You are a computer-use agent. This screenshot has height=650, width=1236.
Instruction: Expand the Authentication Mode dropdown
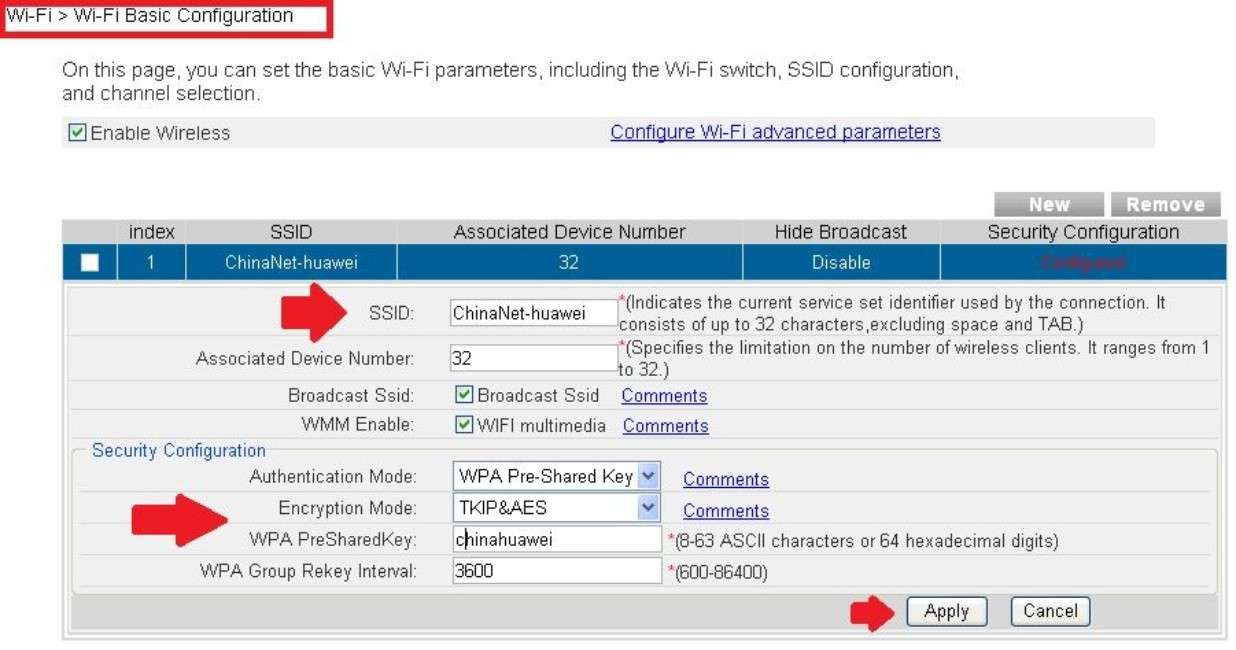click(x=557, y=477)
